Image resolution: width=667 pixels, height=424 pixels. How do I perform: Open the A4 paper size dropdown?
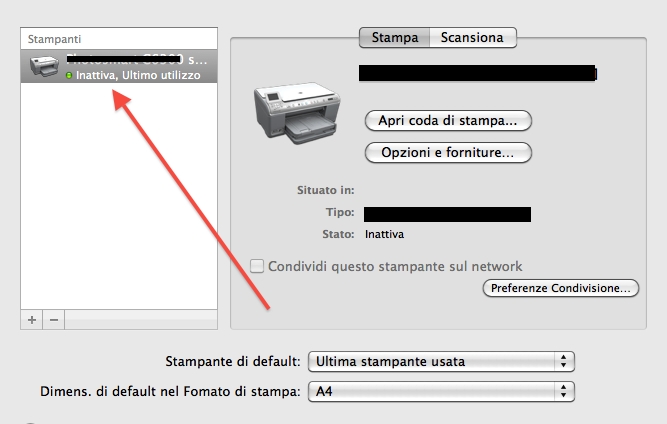441,391
